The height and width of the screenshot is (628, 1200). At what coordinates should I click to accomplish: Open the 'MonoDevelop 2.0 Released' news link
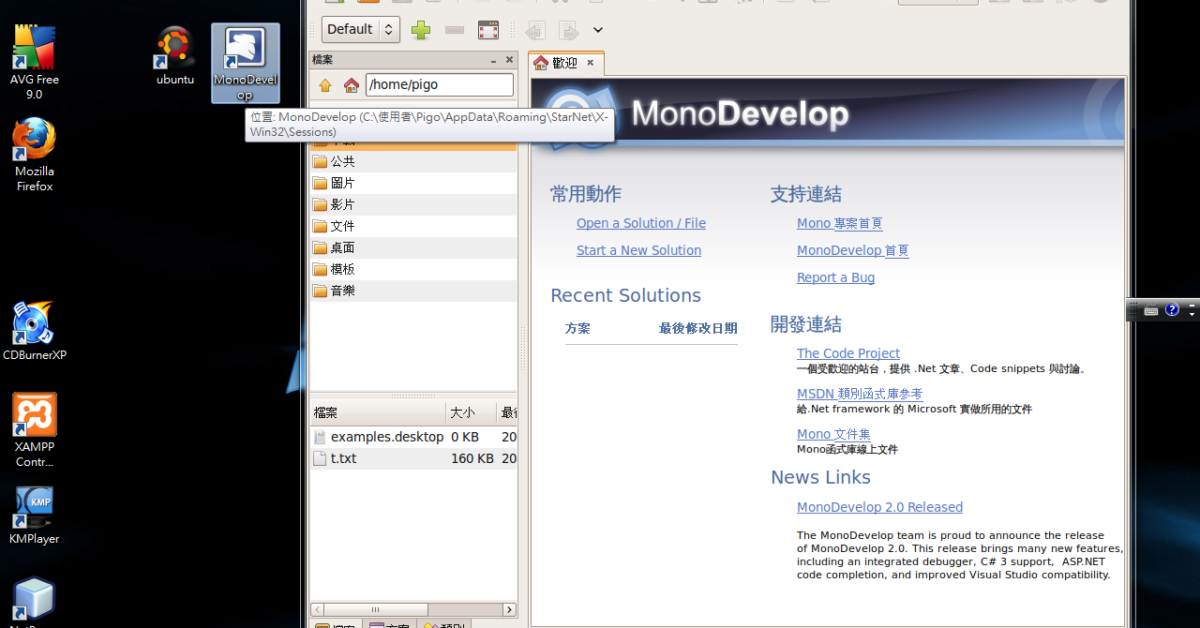879,507
